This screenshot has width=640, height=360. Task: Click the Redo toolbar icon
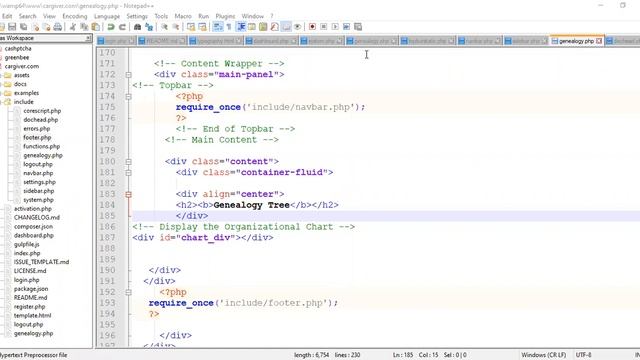[122, 27]
